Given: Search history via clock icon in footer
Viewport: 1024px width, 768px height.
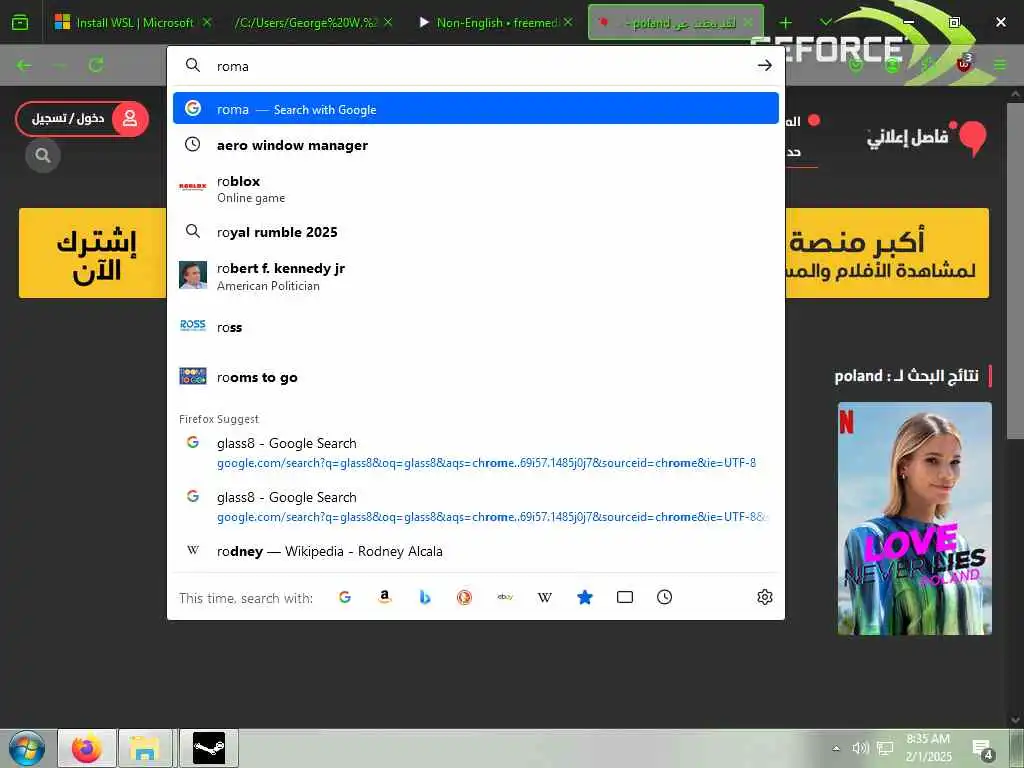Looking at the screenshot, I should [x=665, y=597].
